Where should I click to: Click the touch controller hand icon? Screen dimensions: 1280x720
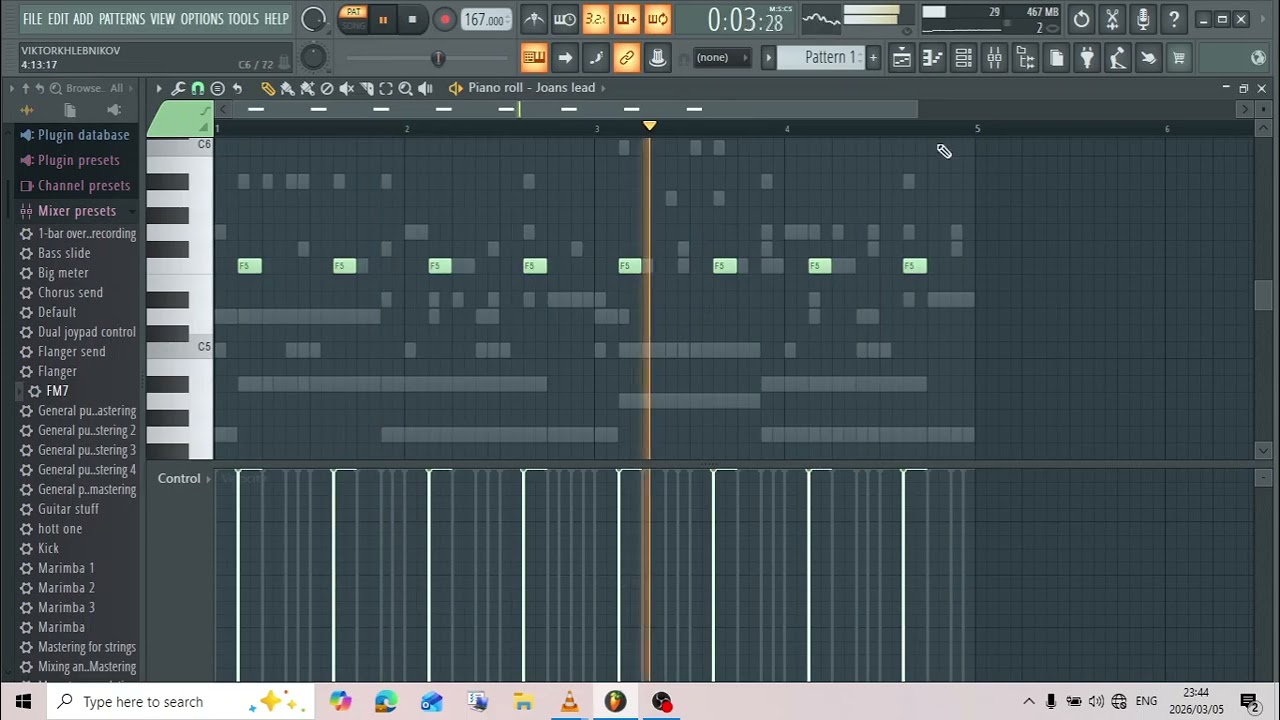(x=1148, y=58)
